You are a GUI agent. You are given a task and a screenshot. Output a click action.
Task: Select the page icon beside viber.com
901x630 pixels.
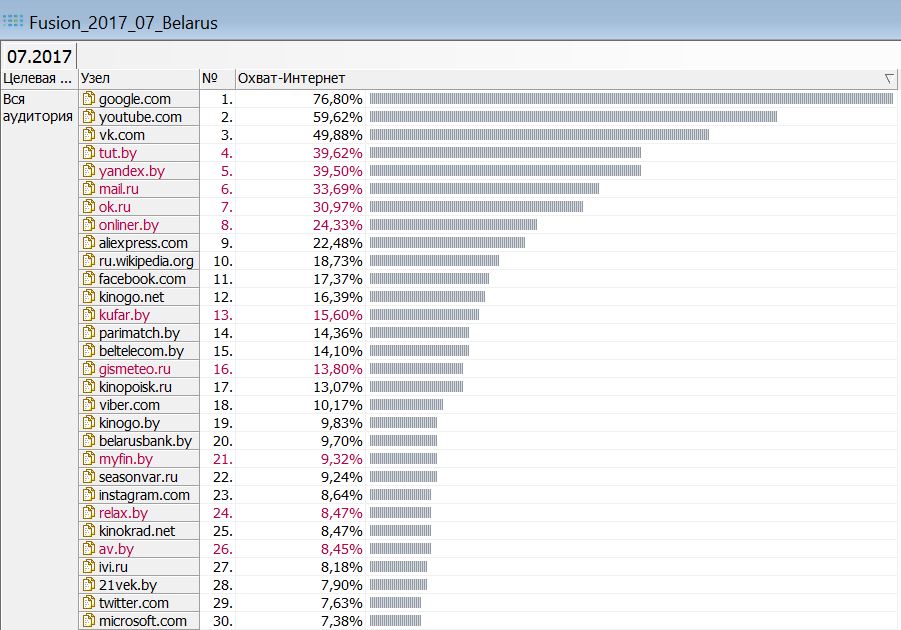tap(89, 405)
